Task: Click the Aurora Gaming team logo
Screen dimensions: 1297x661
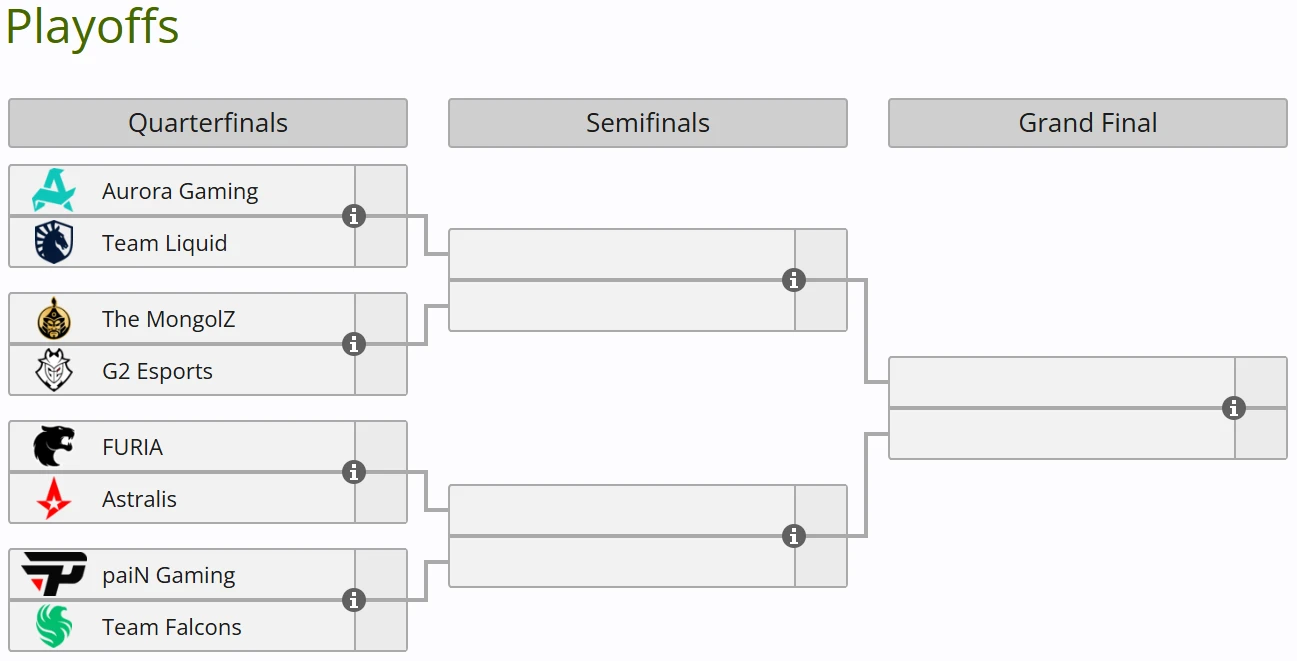Action: tap(54, 190)
